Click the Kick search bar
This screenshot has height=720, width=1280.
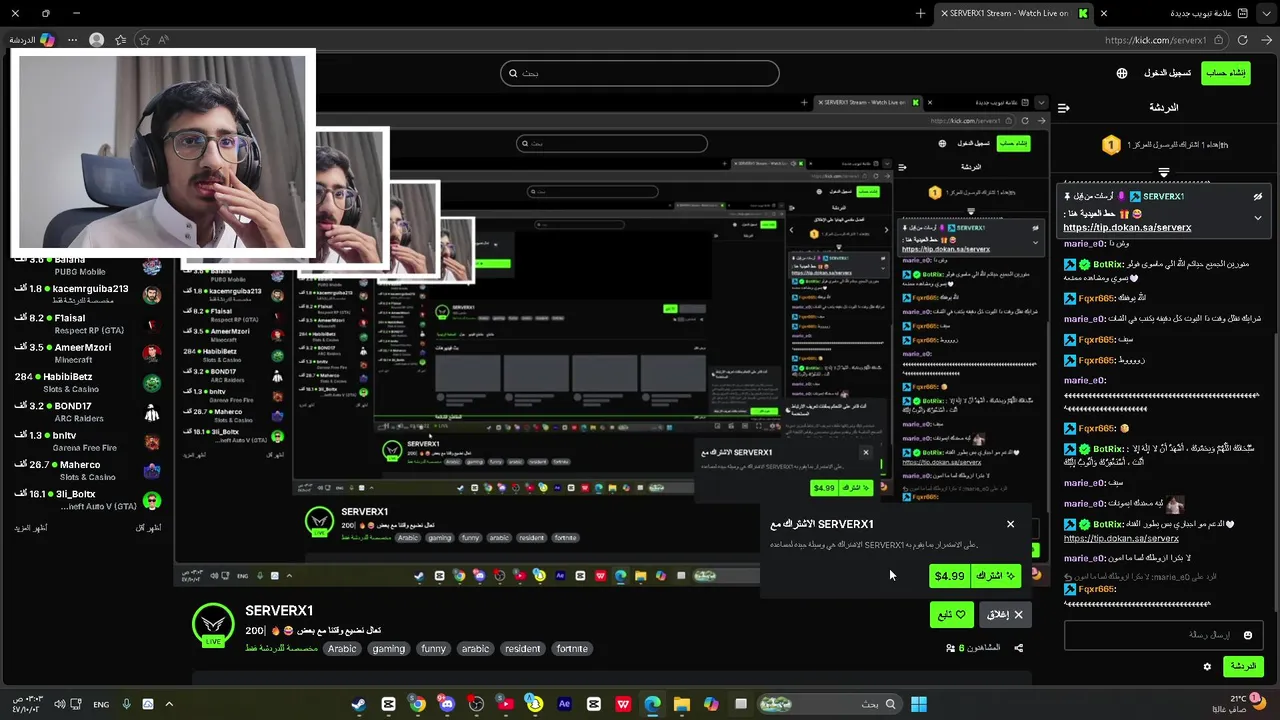[x=640, y=73]
